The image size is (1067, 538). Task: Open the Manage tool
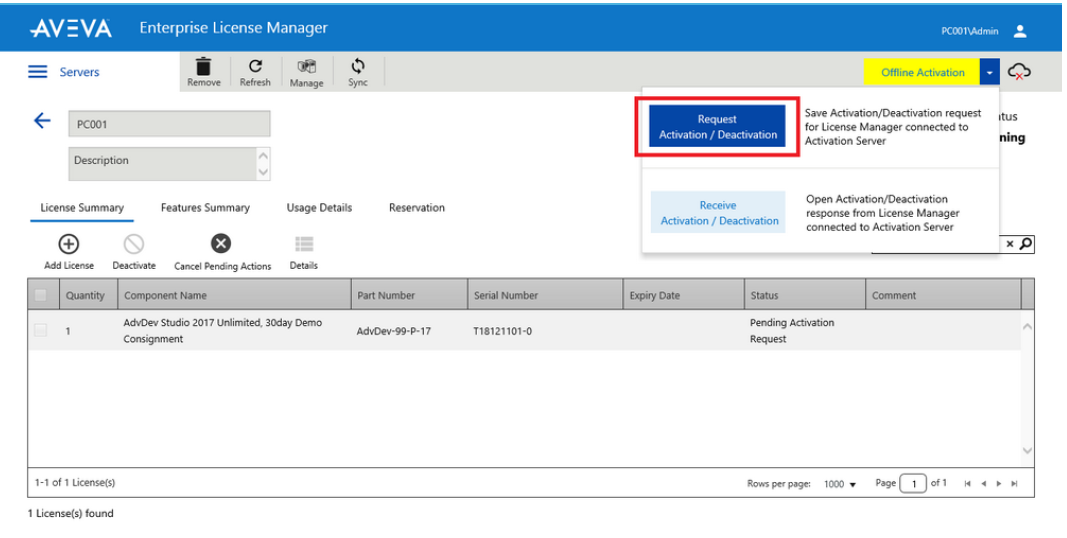306,67
